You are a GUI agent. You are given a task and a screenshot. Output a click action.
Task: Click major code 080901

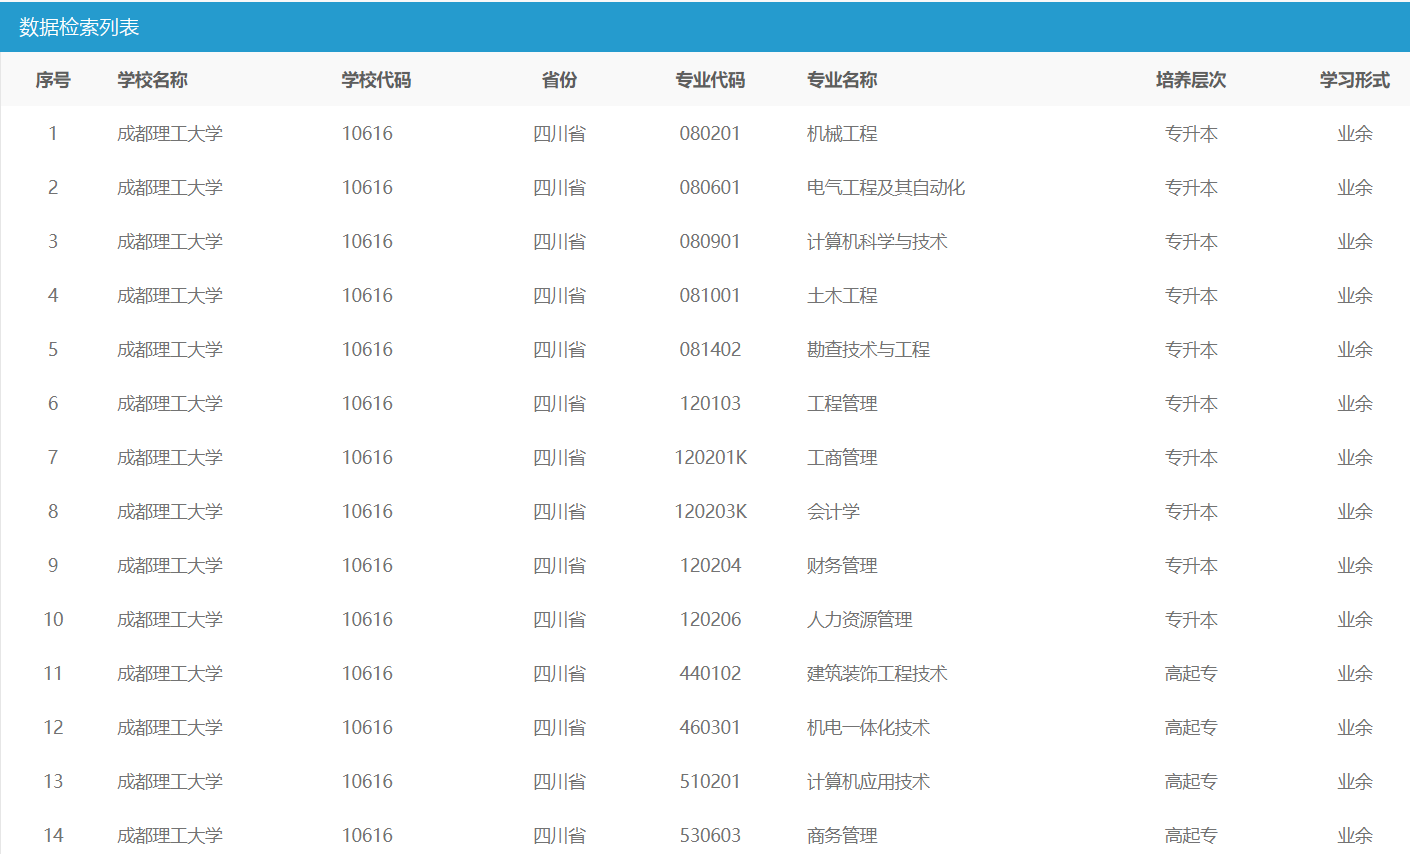(x=710, y=242)
